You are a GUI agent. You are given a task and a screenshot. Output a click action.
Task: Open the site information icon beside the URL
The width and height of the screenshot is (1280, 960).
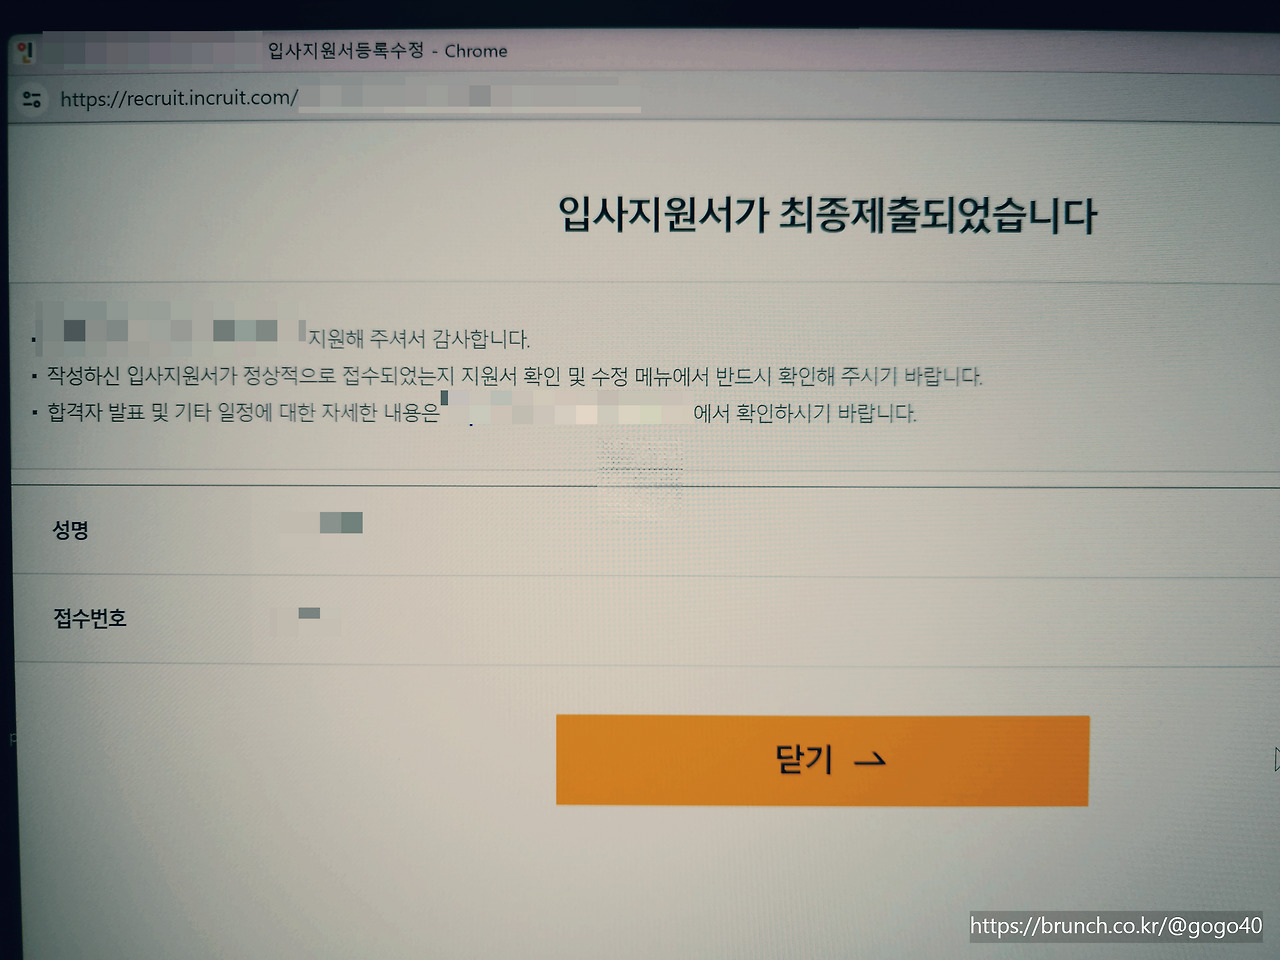(32, 99)
